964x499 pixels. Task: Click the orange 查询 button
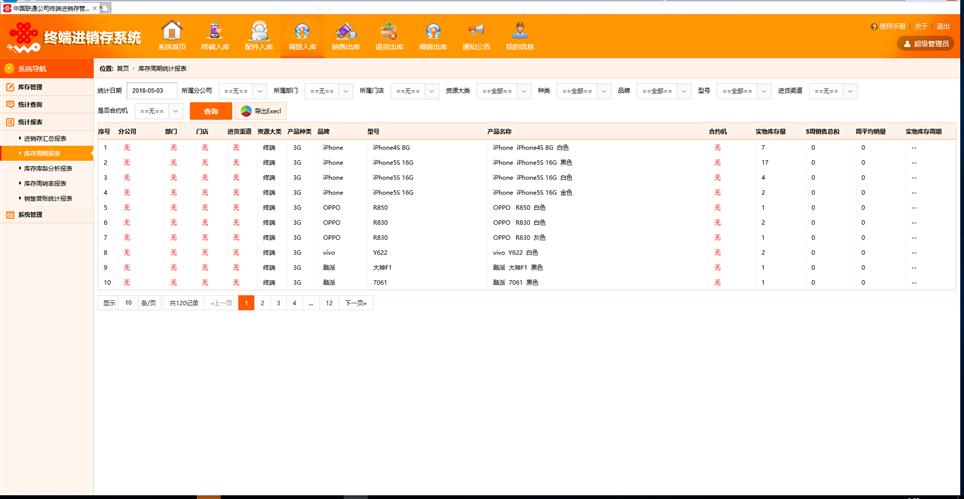click(211, 111)
